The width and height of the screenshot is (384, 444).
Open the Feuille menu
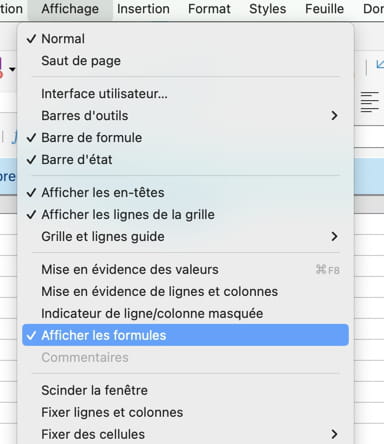[x=324, y=9]
